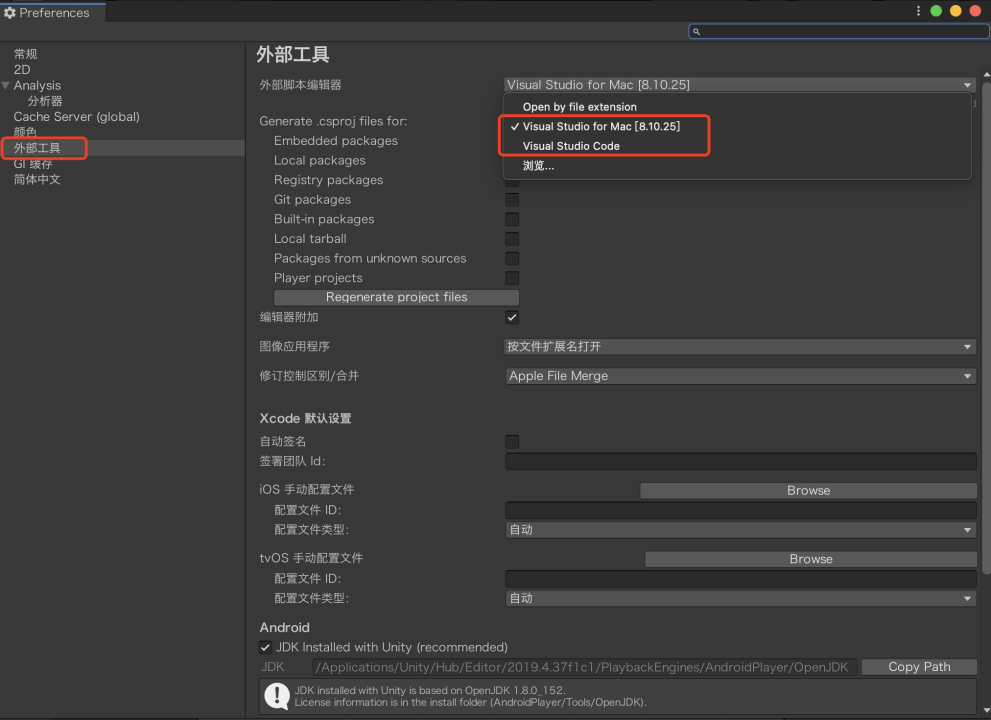Open the Apple File Merge dropdown
The image size is (991, 720).
pos(740,376)
